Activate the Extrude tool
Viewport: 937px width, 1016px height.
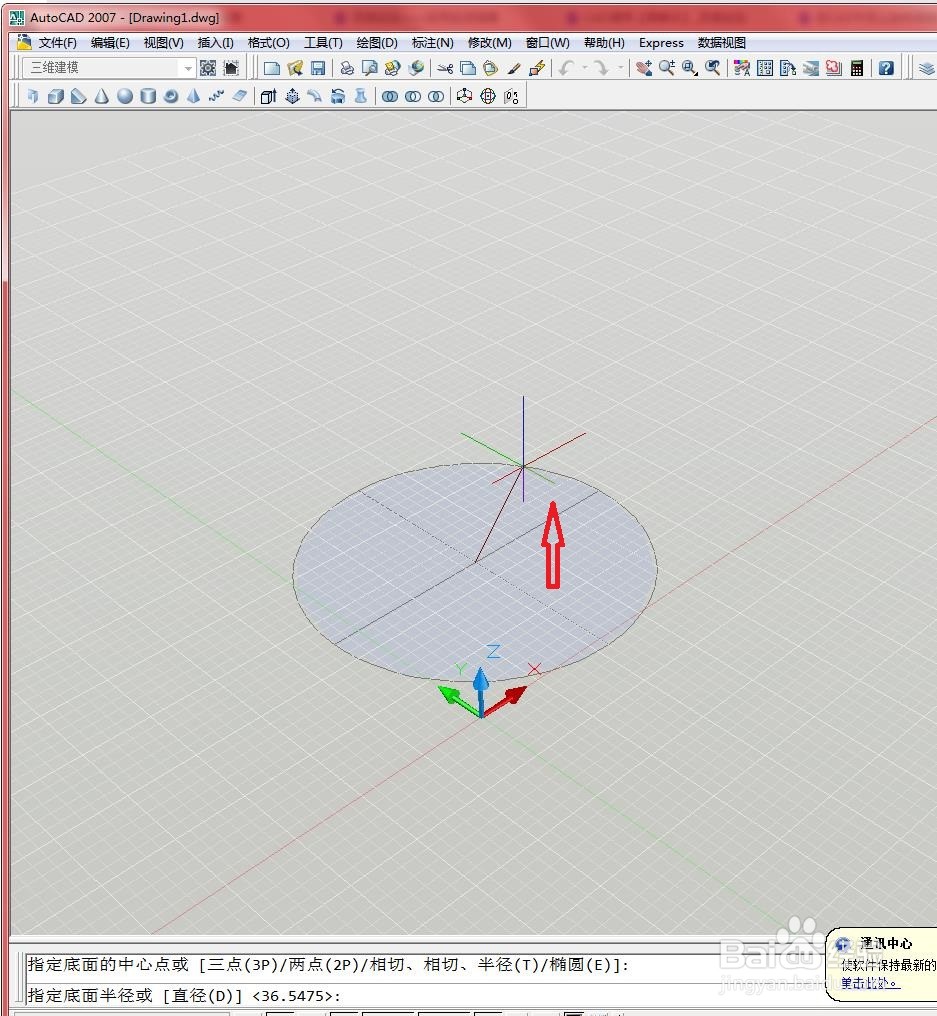268,97
